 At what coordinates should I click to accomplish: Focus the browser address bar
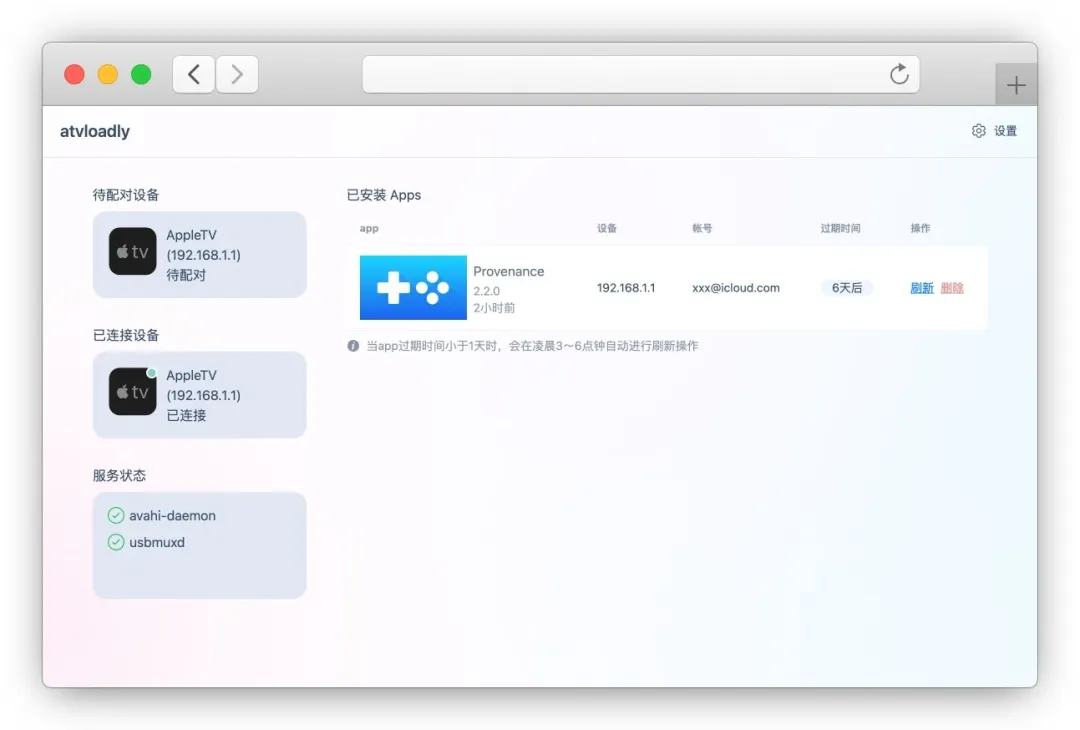click(x=641, y=74)
